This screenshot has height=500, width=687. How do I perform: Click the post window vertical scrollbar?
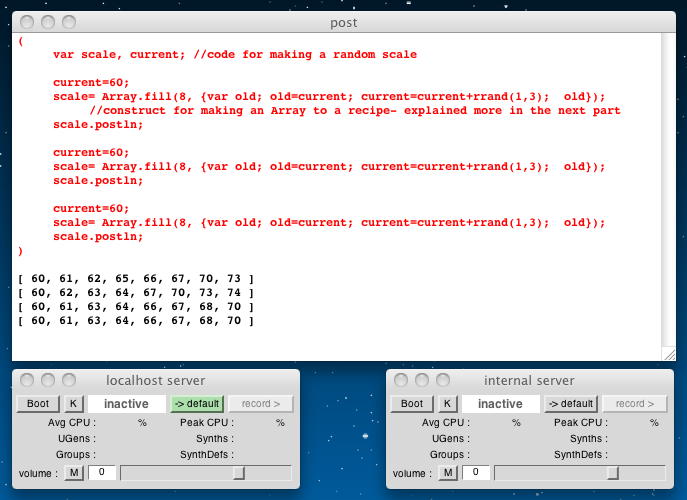point(668,190)
